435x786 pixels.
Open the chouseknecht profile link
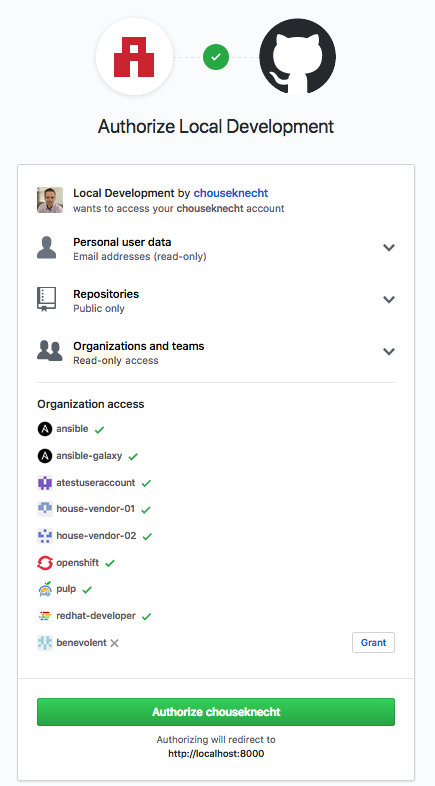pyautogui.click(x=231, y=193)
